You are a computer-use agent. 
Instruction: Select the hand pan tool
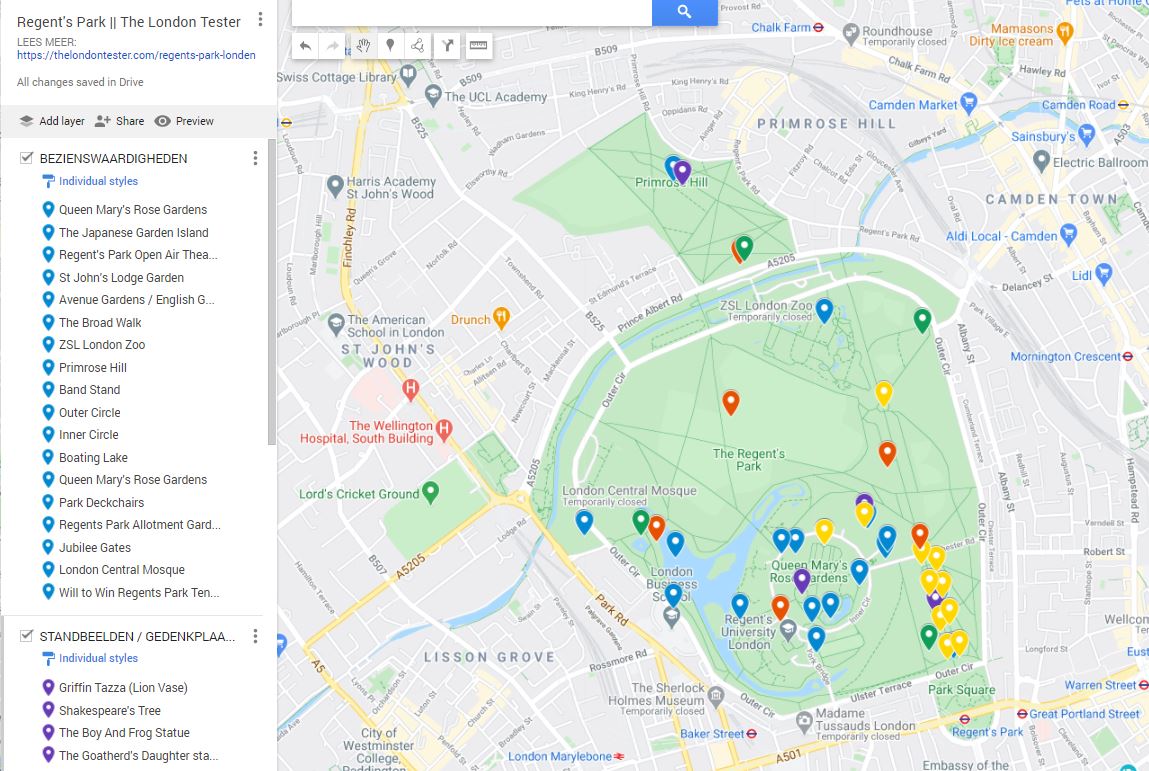pos(363,46)
